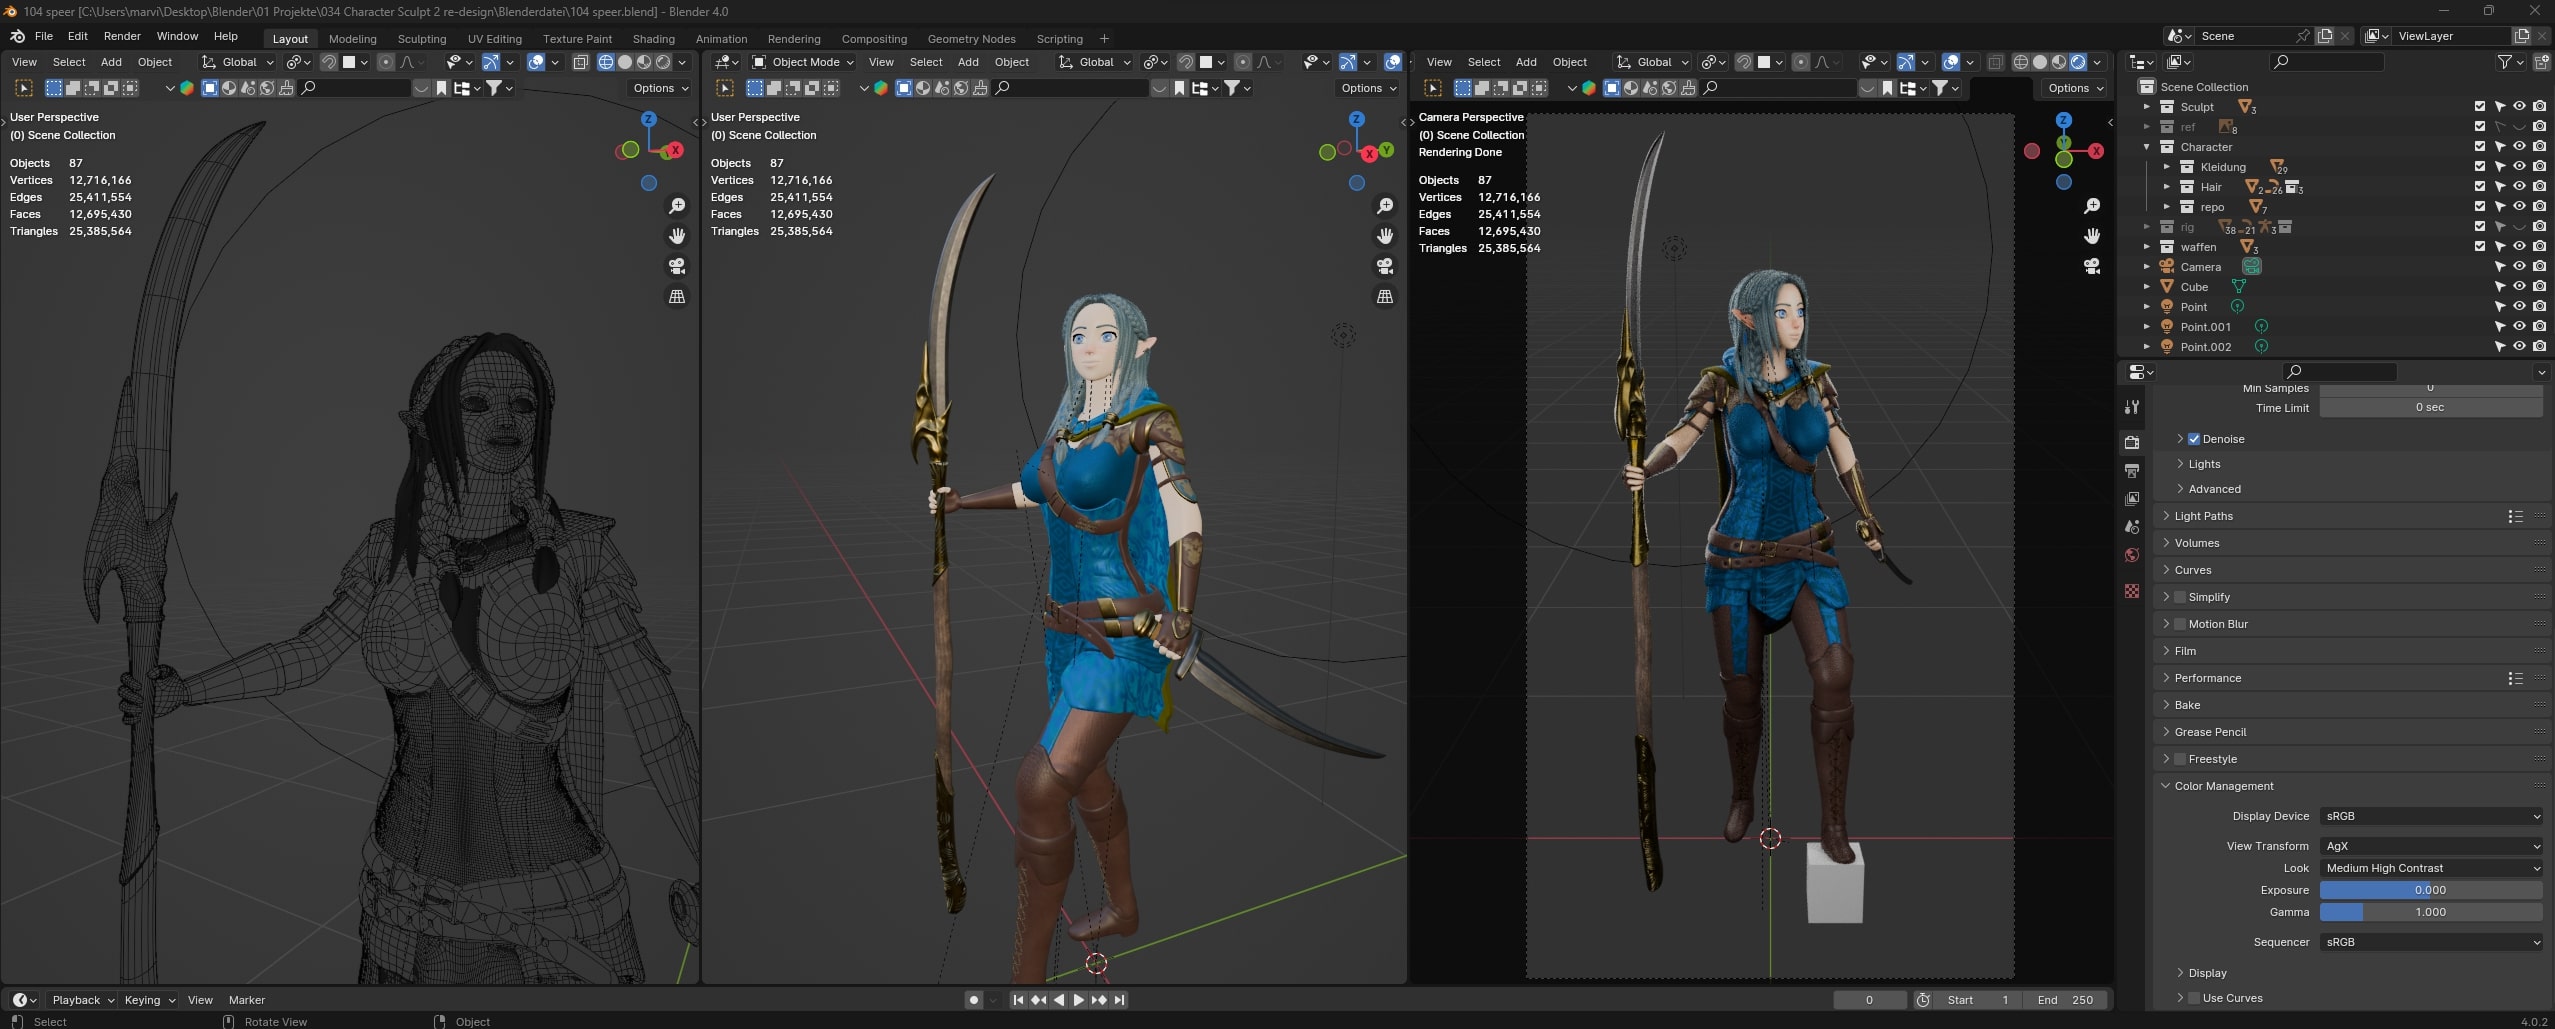Open the World properties tab
The image size is (2555, 1029).
(2132, 555)
